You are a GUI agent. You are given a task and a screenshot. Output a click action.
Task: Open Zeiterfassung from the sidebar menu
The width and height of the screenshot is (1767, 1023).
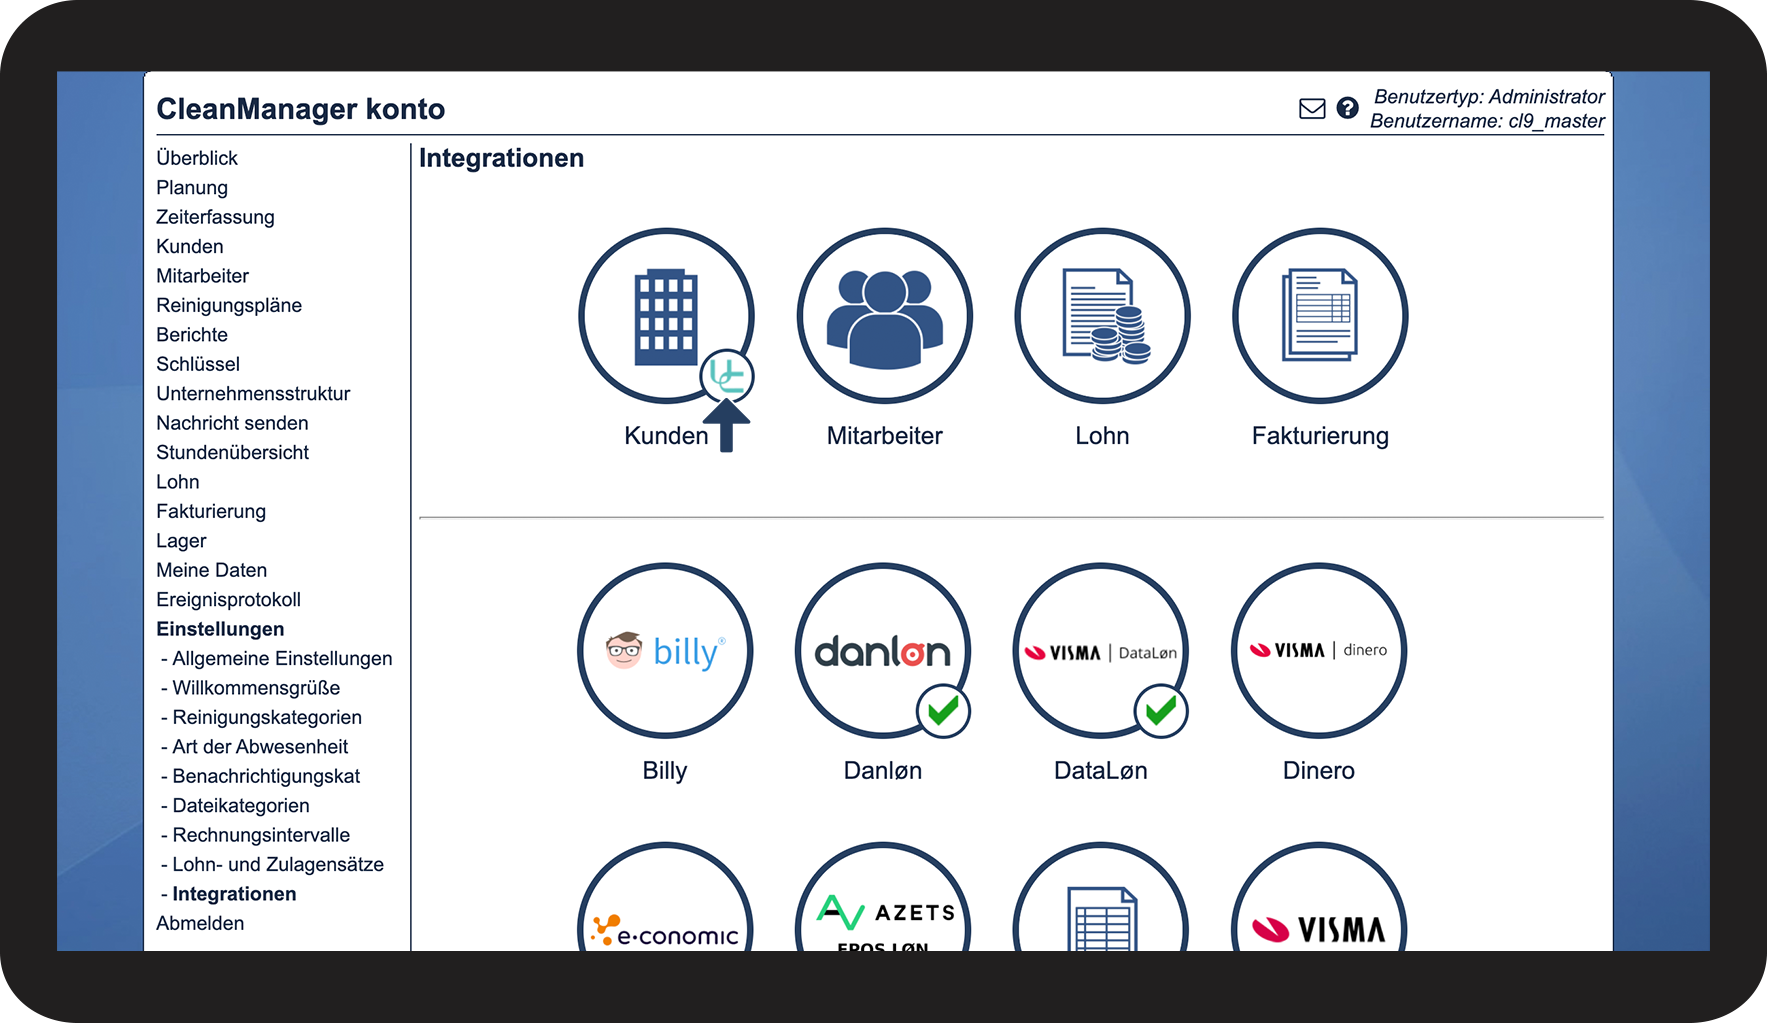tap(215, 217)
